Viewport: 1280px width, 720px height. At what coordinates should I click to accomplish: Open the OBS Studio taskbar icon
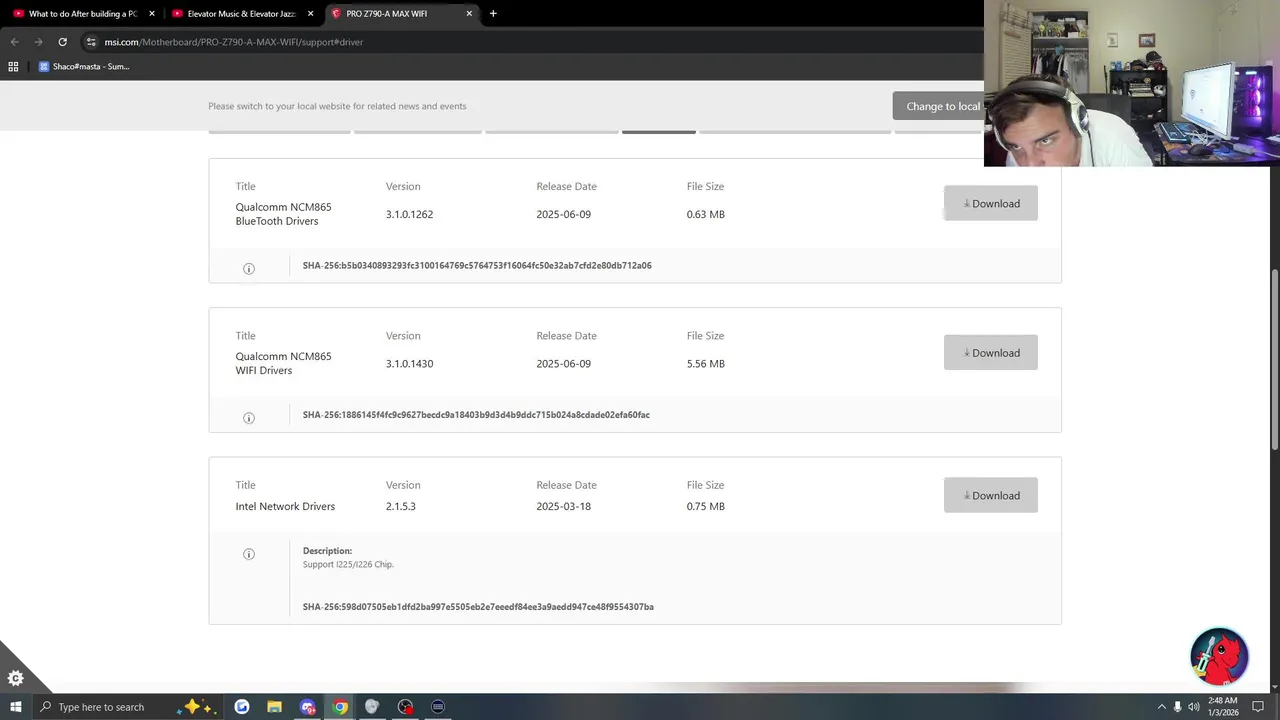click(x=405, y=707)
